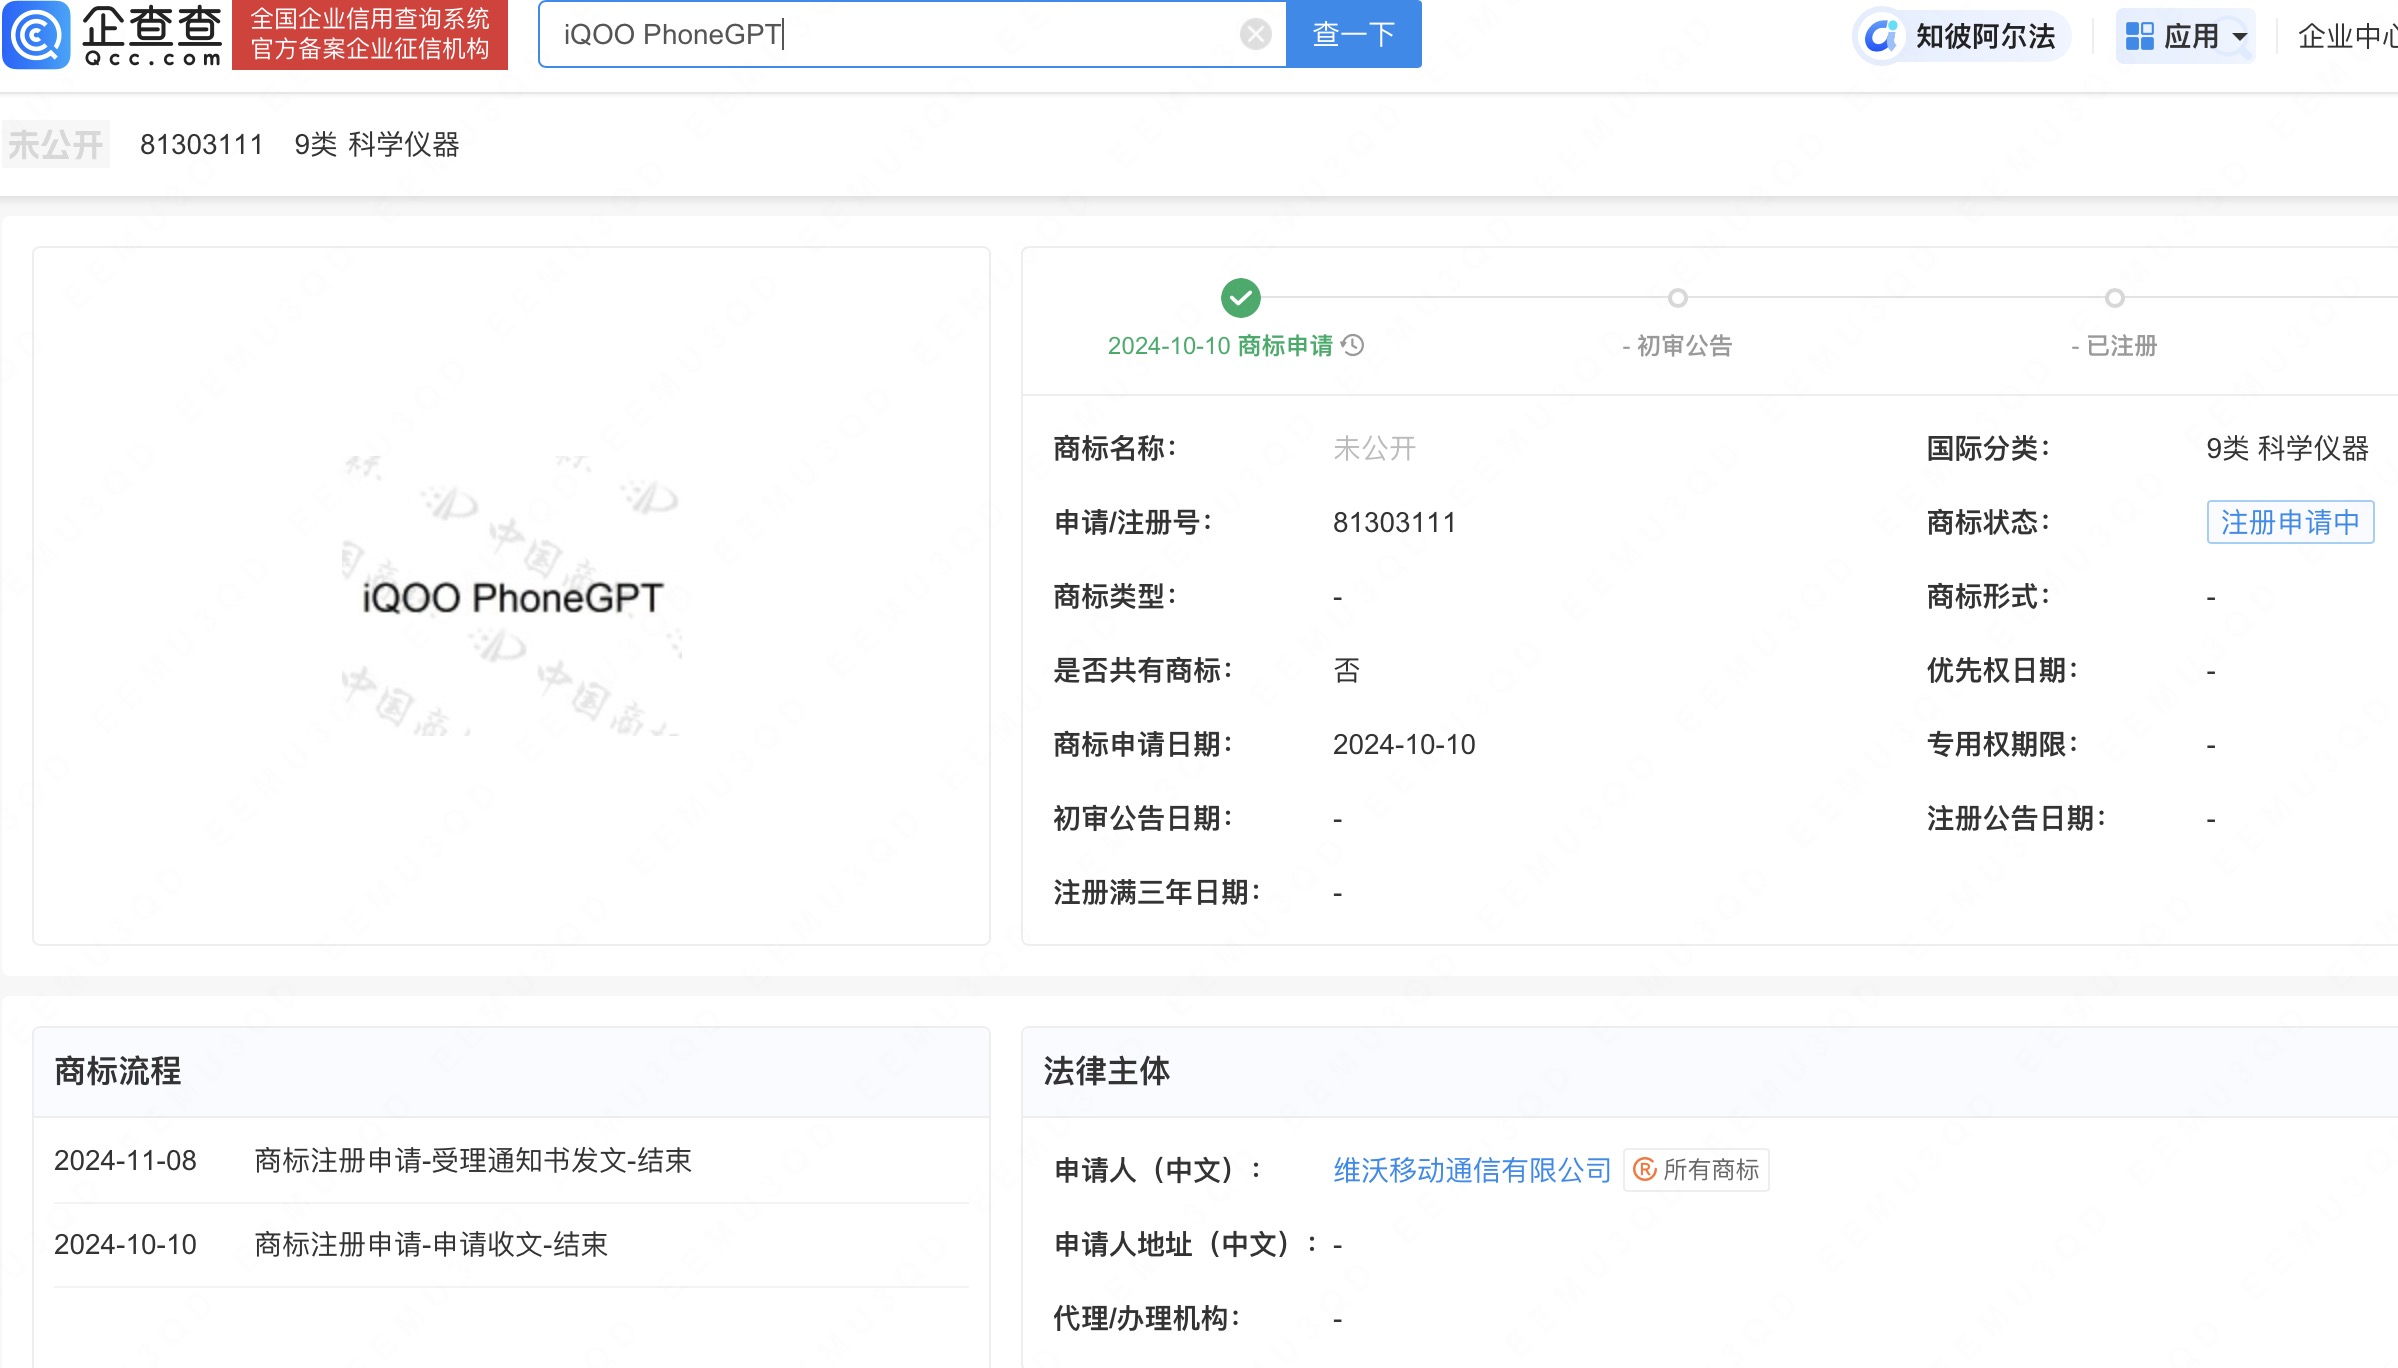Viewport: 2398px width, 1368px height.
Task: Click the 知彼阿尔法 swirl icon
Action: [1882, 36]
